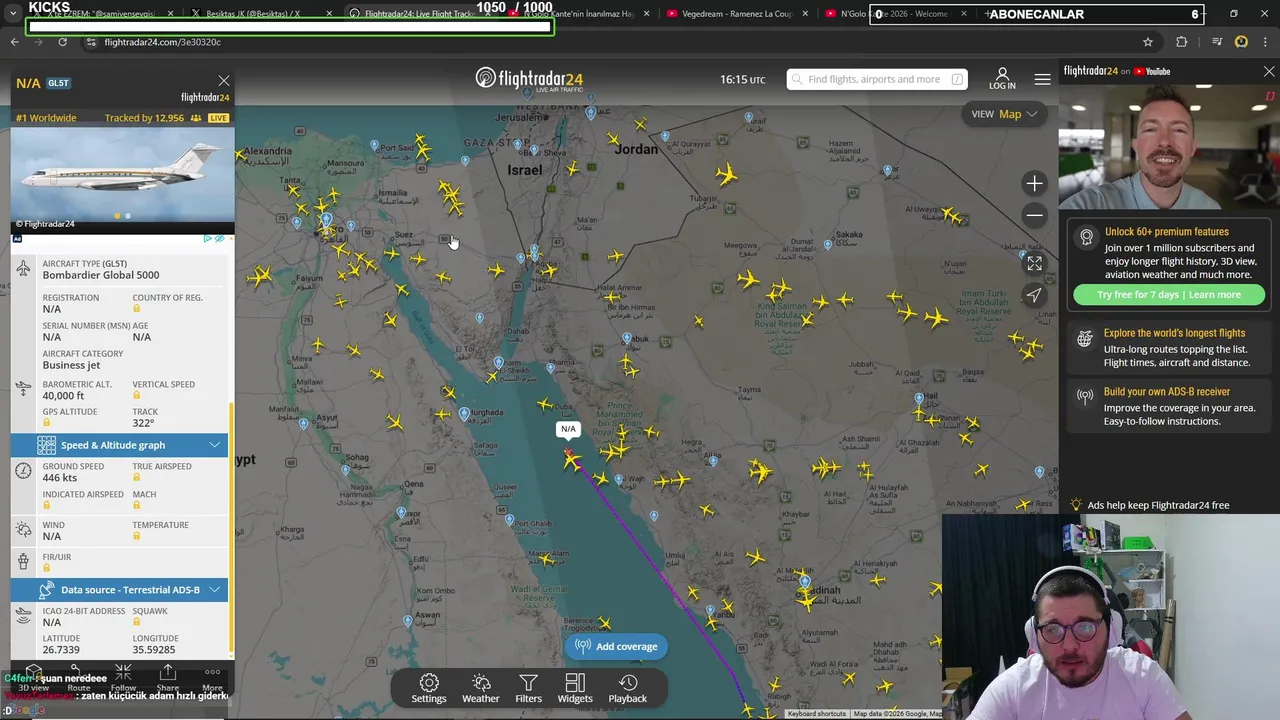Click the LOG IN user icon

click(x=1002, y=79)
